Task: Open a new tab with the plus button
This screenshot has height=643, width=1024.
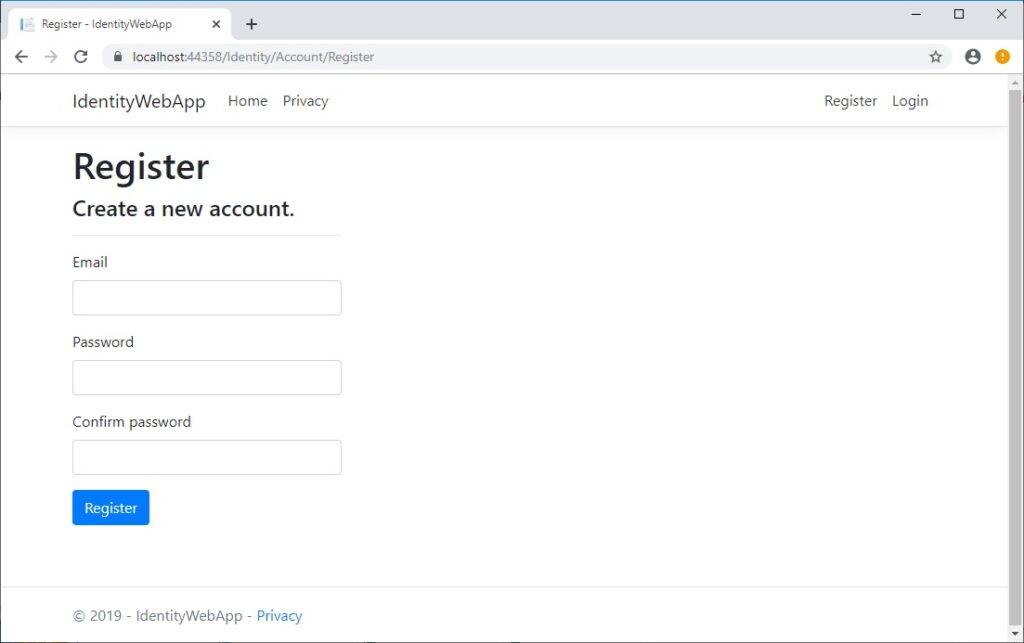Action: click(x=251, y=24)
